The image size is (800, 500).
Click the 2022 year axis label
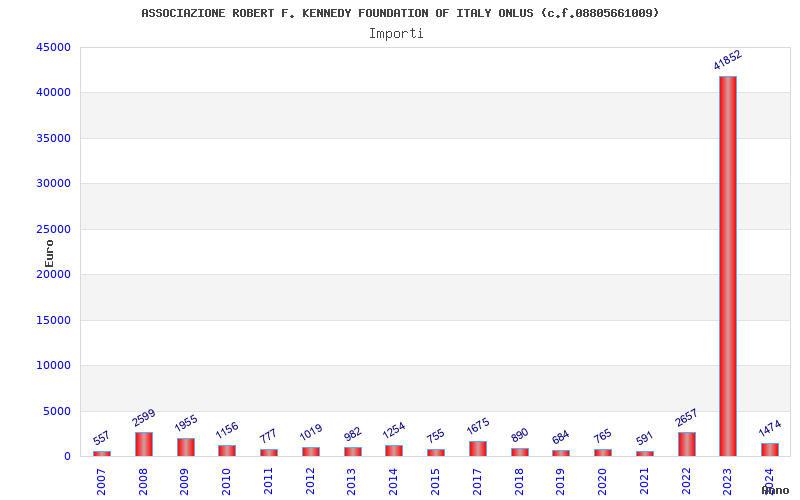click(x=686, y=482)
